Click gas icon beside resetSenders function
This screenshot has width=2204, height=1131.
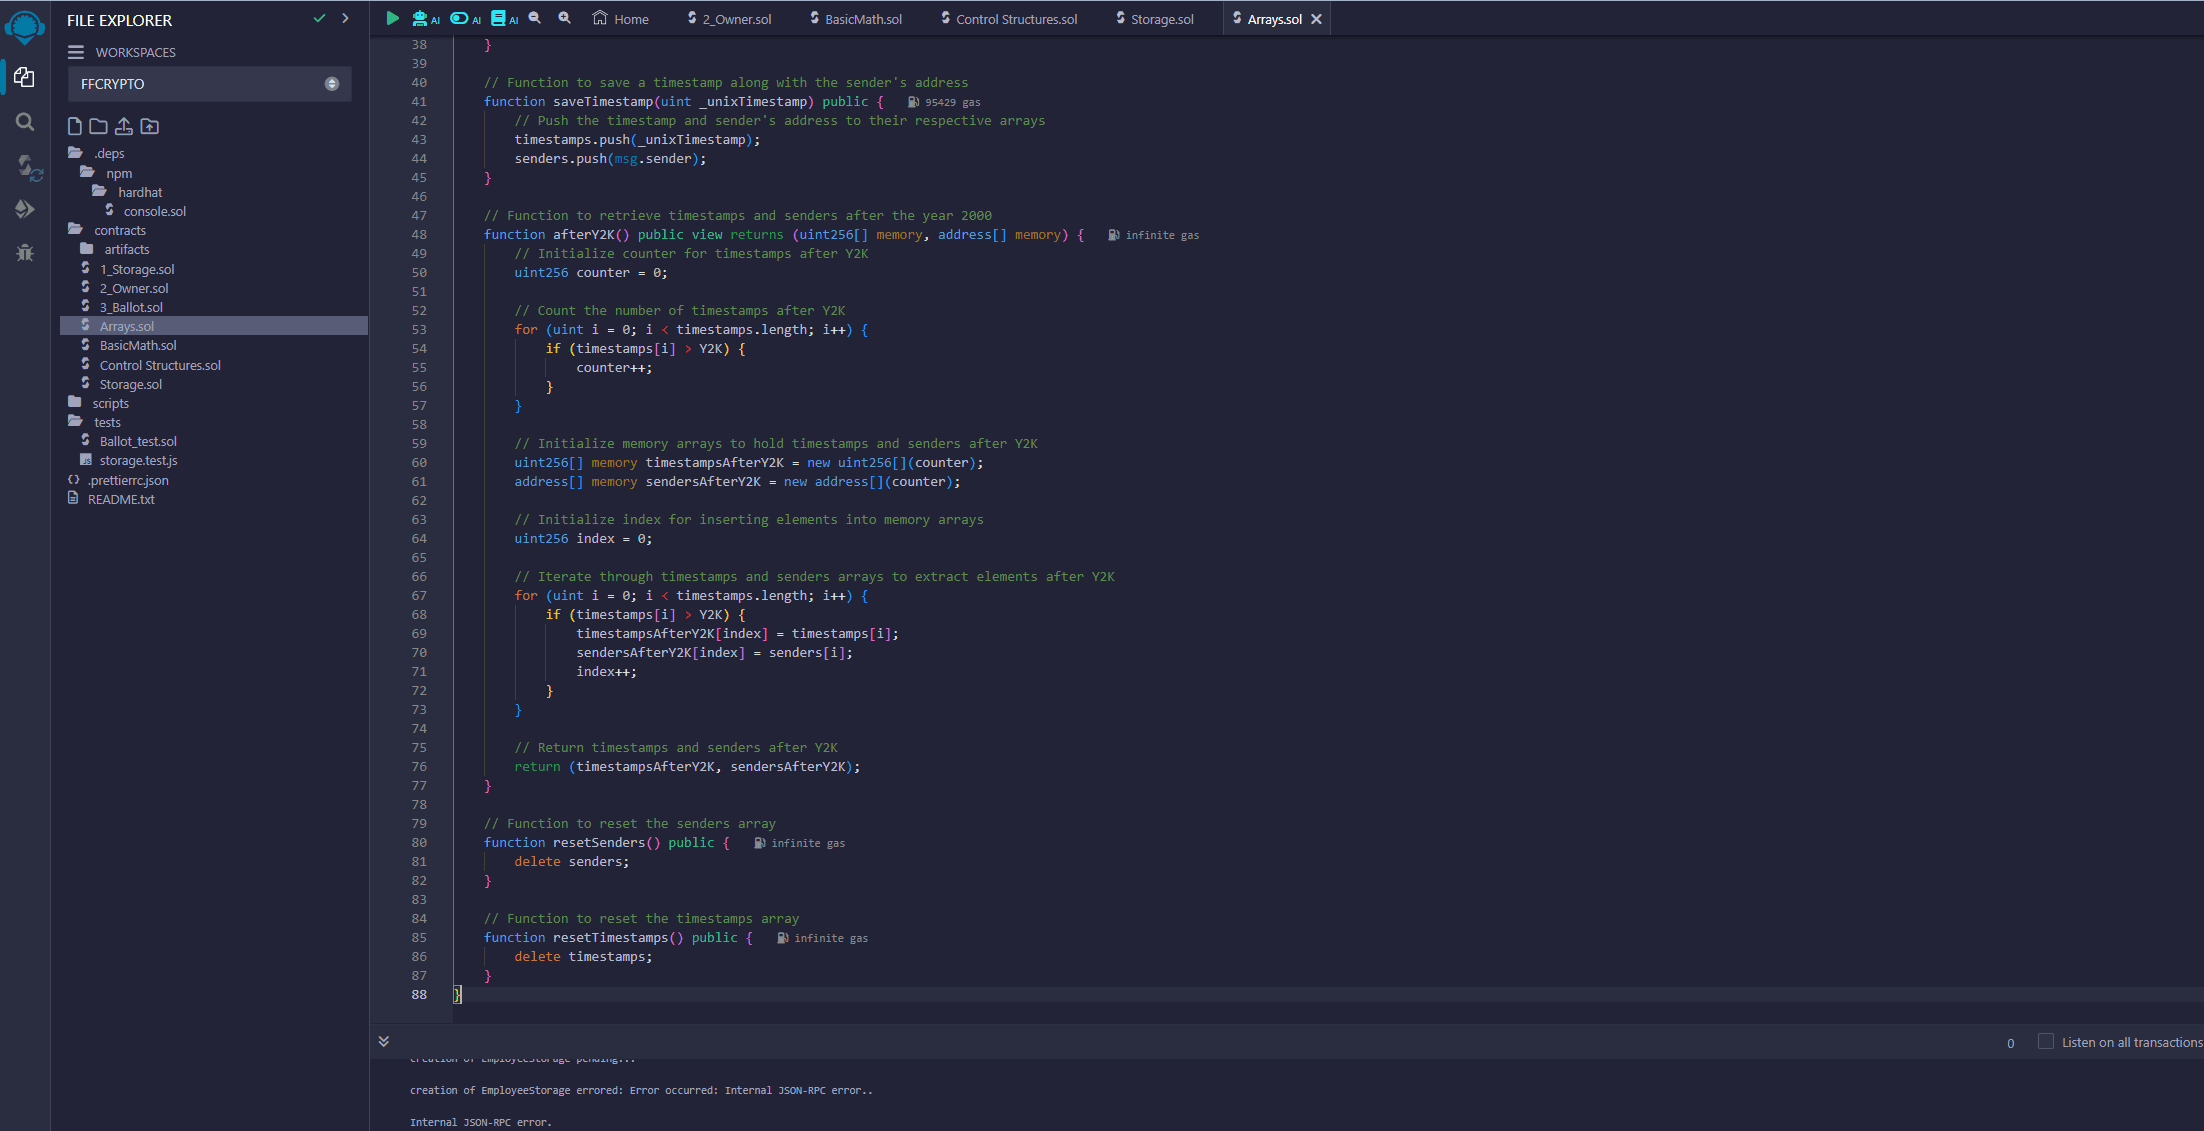pos(759,843)
